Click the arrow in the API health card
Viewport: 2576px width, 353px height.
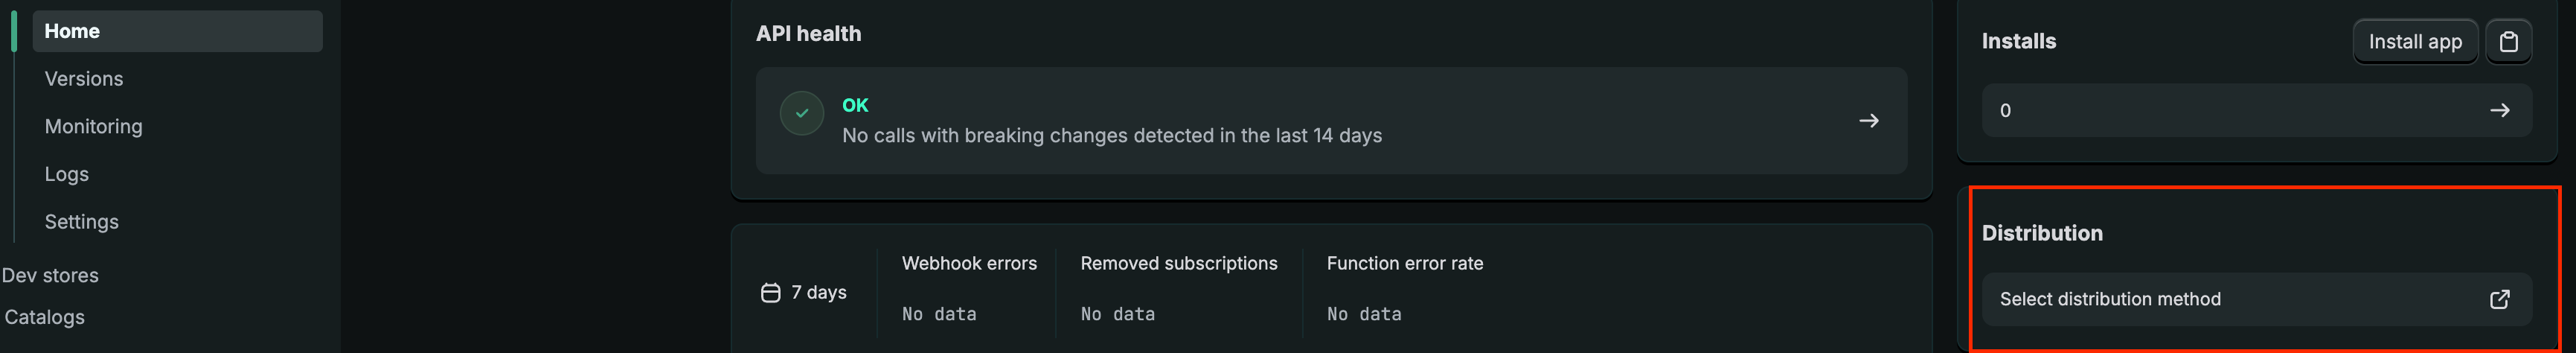[x=1868, y=121]
